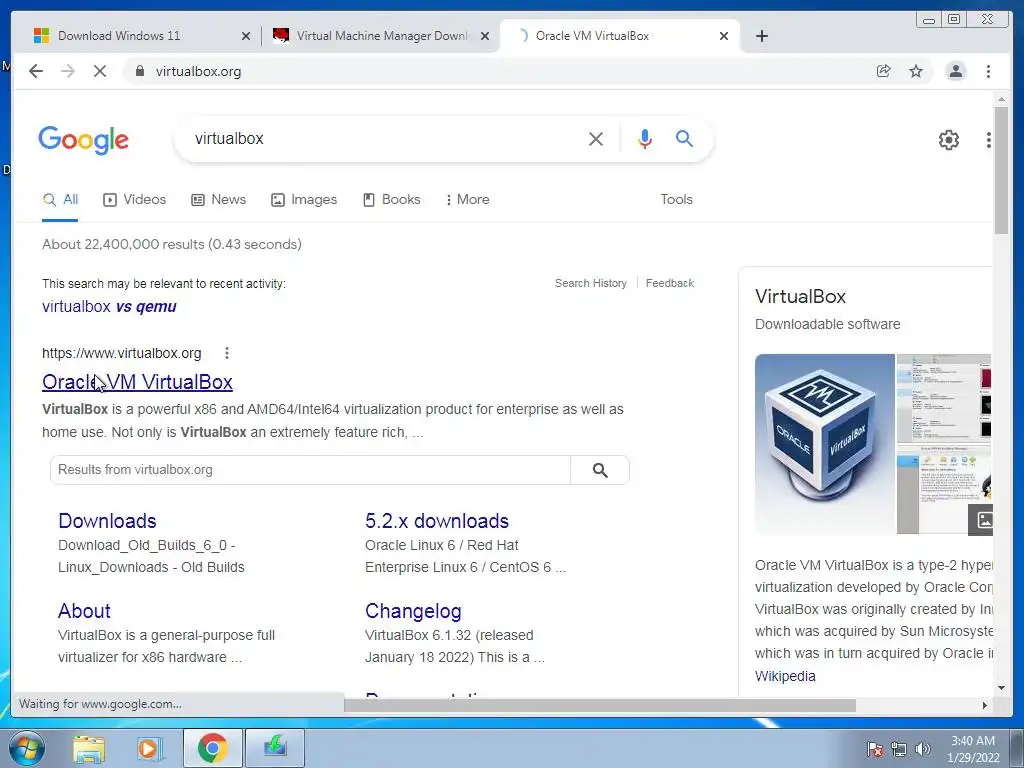Open the 5.2.x downloads sitelink
The image size is (1024, 768).
(x=437, y=521)
